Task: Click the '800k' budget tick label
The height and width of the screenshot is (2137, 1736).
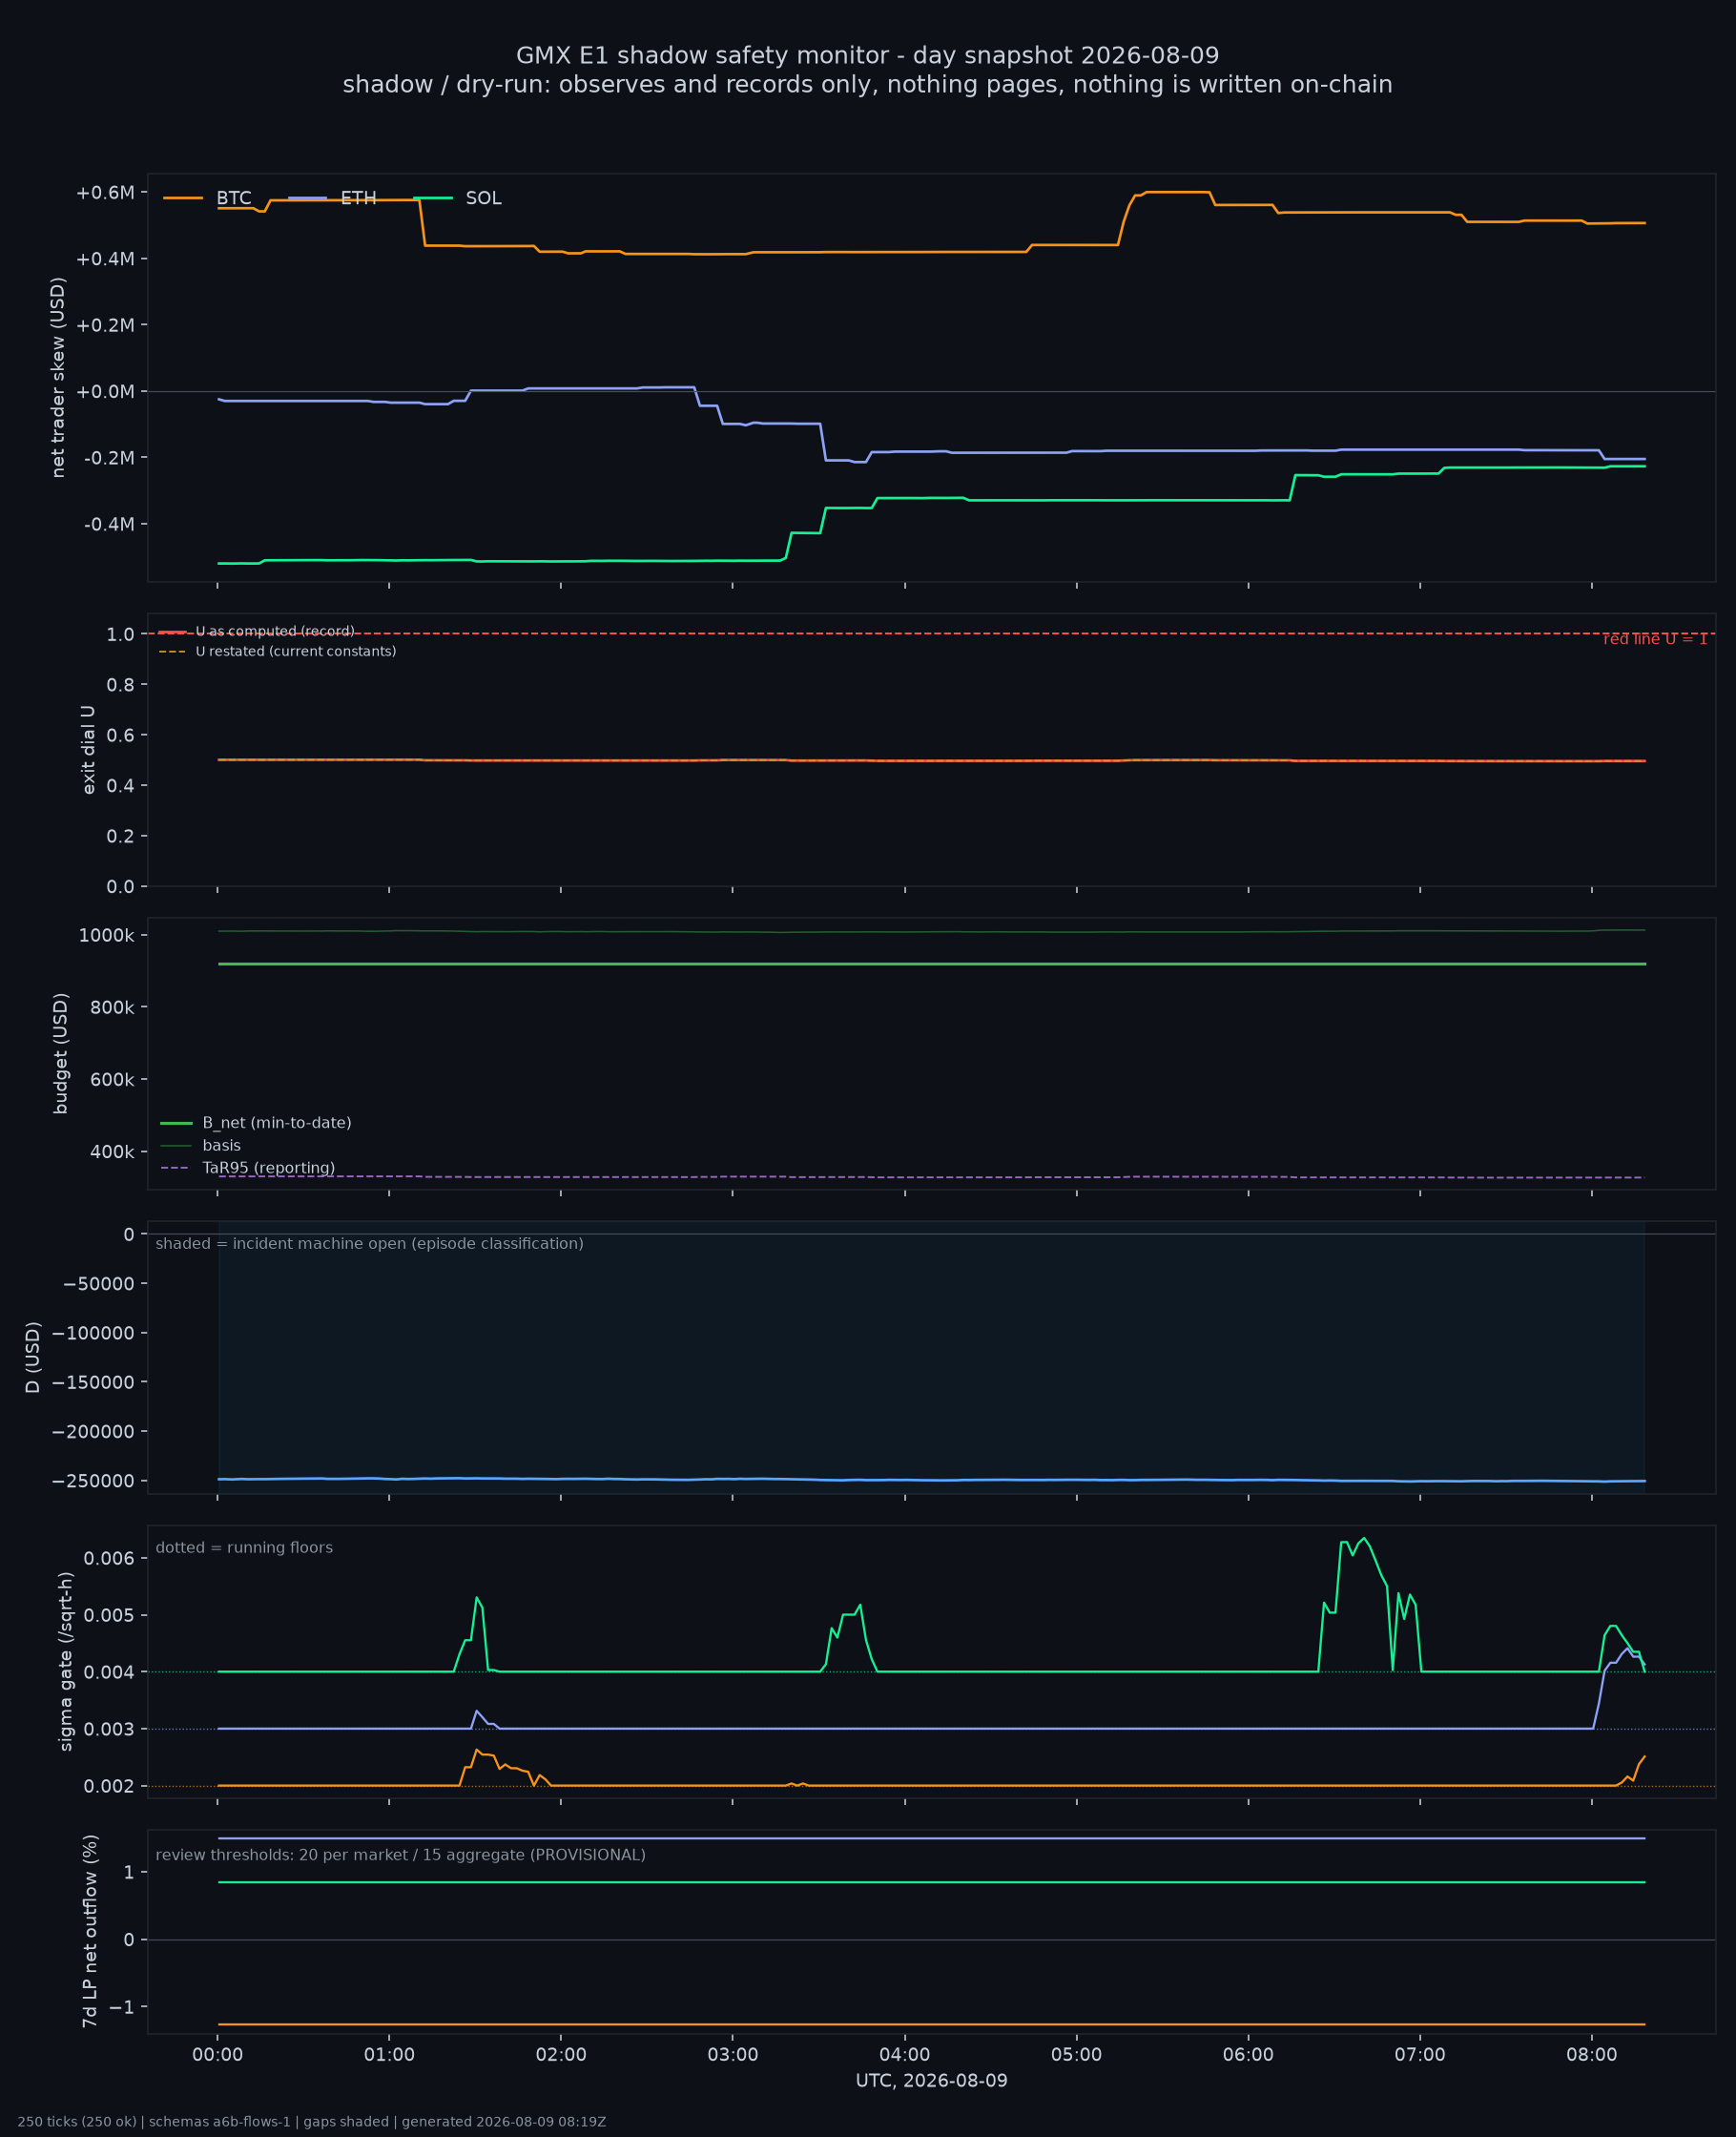Action: (112, 1008)
